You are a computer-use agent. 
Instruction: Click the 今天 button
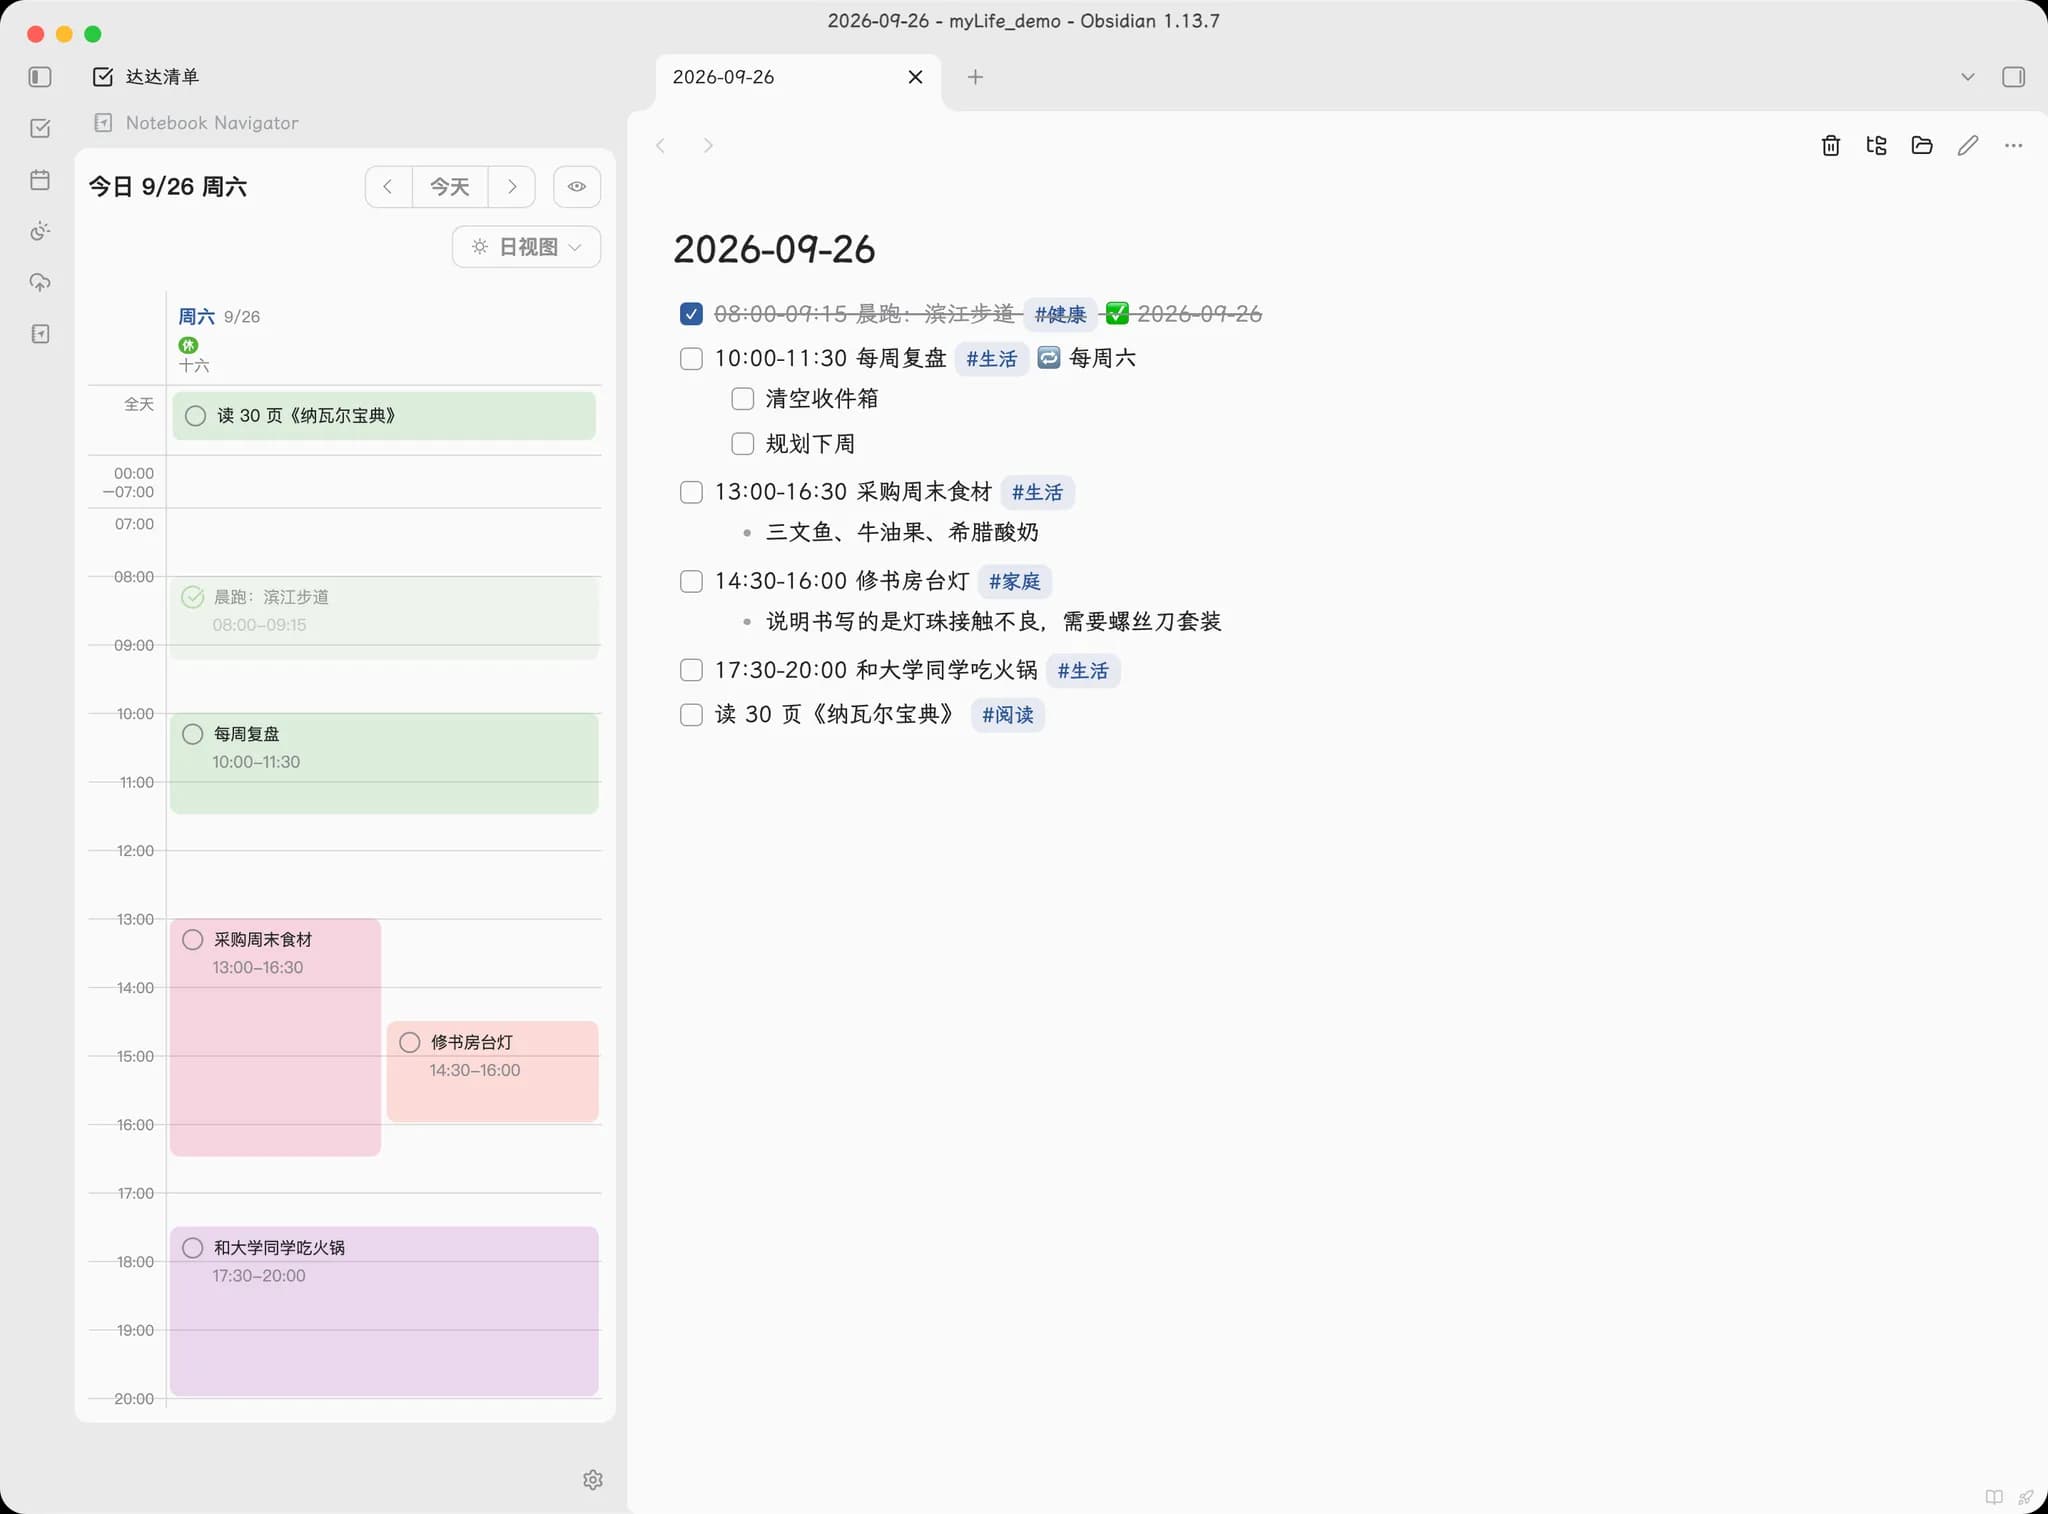click(450, 187)
